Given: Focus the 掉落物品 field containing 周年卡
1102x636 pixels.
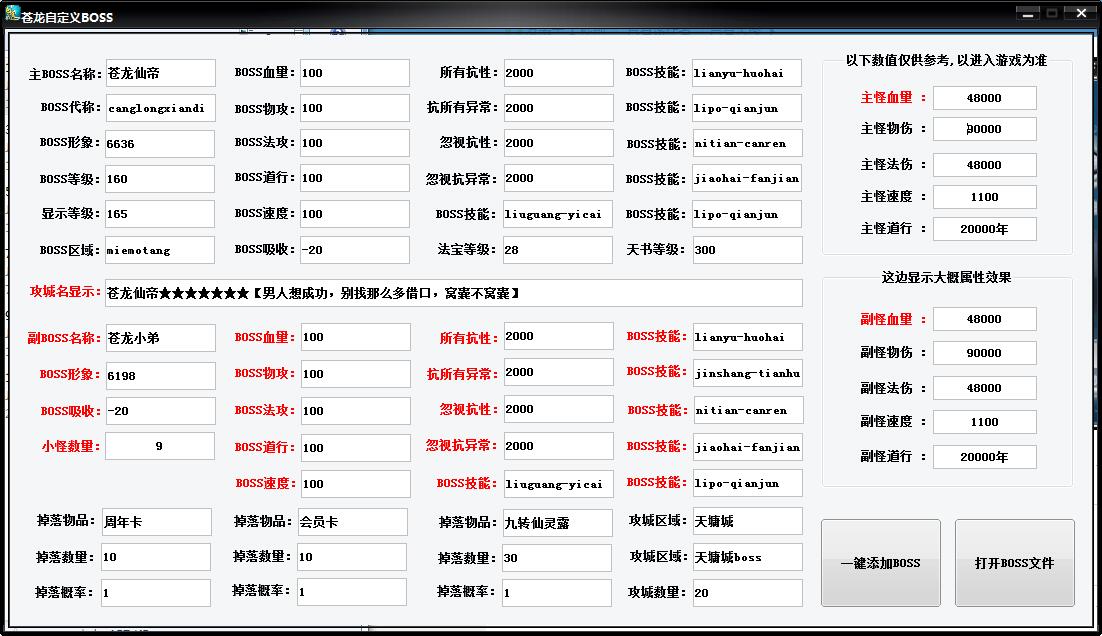Looking at the screenshot, I should pos(156,522).
